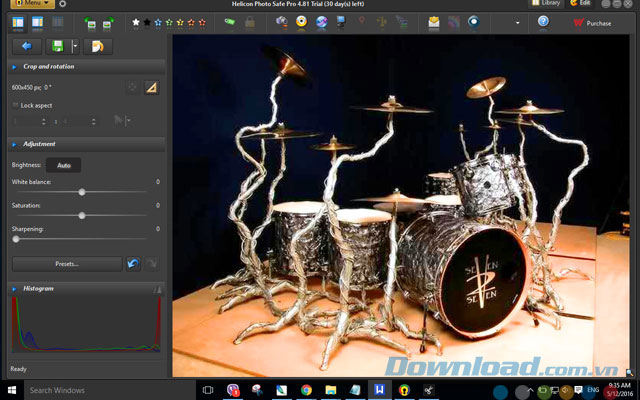
Task: Rotate the image with the left rotate icon
Action: [91, 22]
